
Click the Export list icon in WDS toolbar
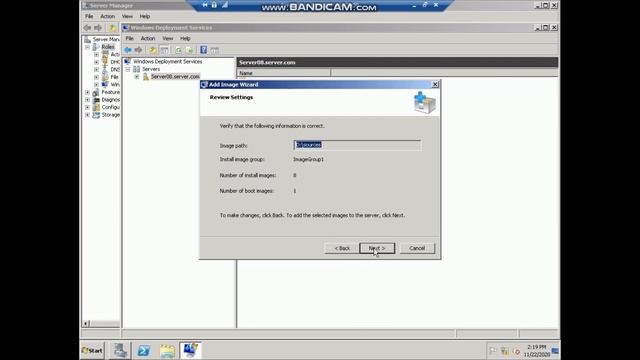pos(189,50)
